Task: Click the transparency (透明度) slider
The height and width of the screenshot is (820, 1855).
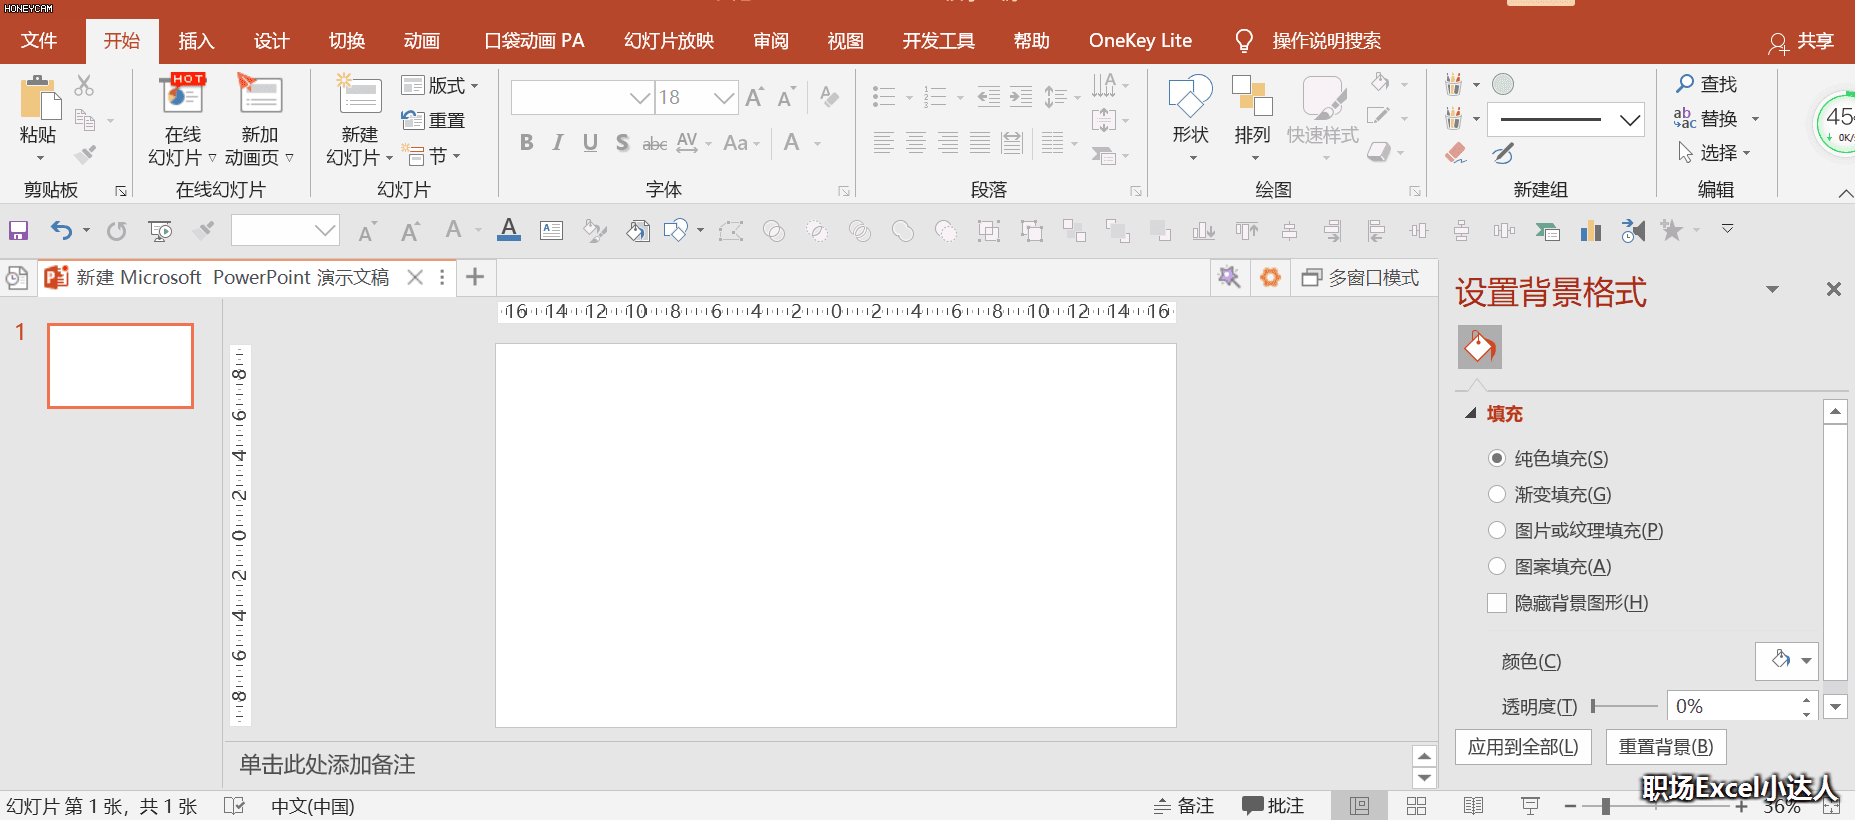Action: [1624, 706]
